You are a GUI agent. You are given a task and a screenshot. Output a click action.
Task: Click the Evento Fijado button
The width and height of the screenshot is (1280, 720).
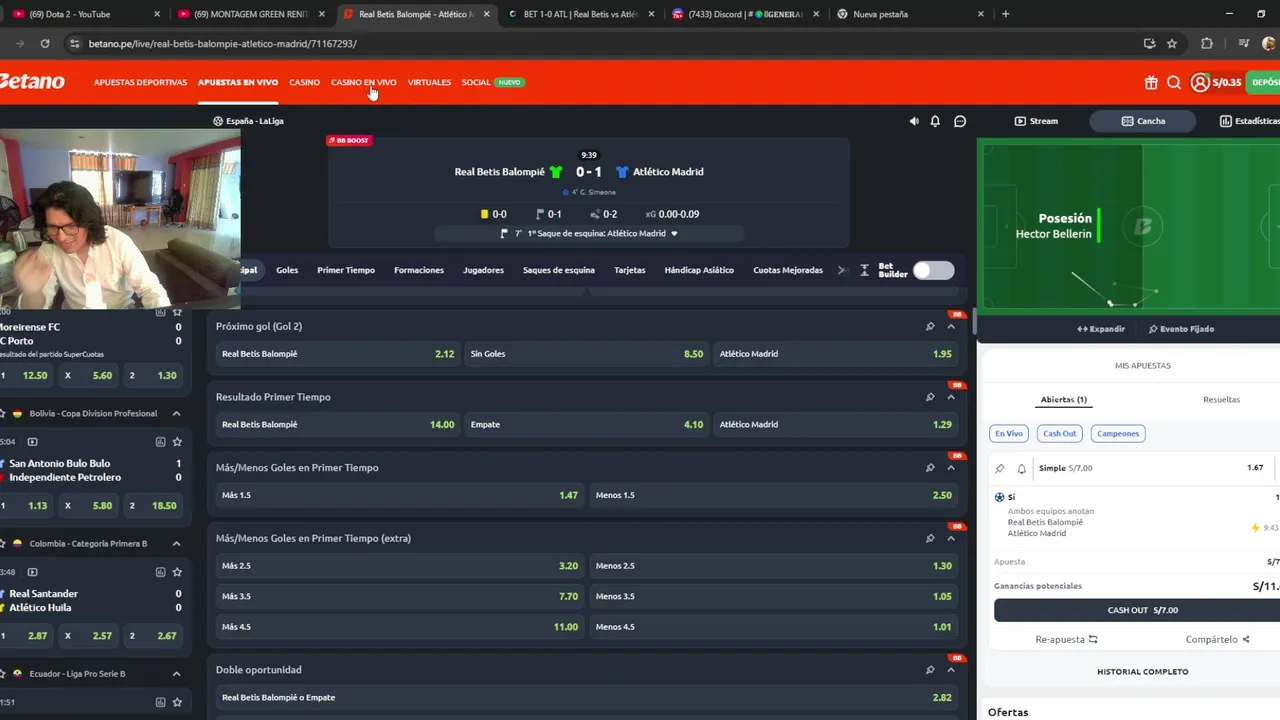[1181, 329]
